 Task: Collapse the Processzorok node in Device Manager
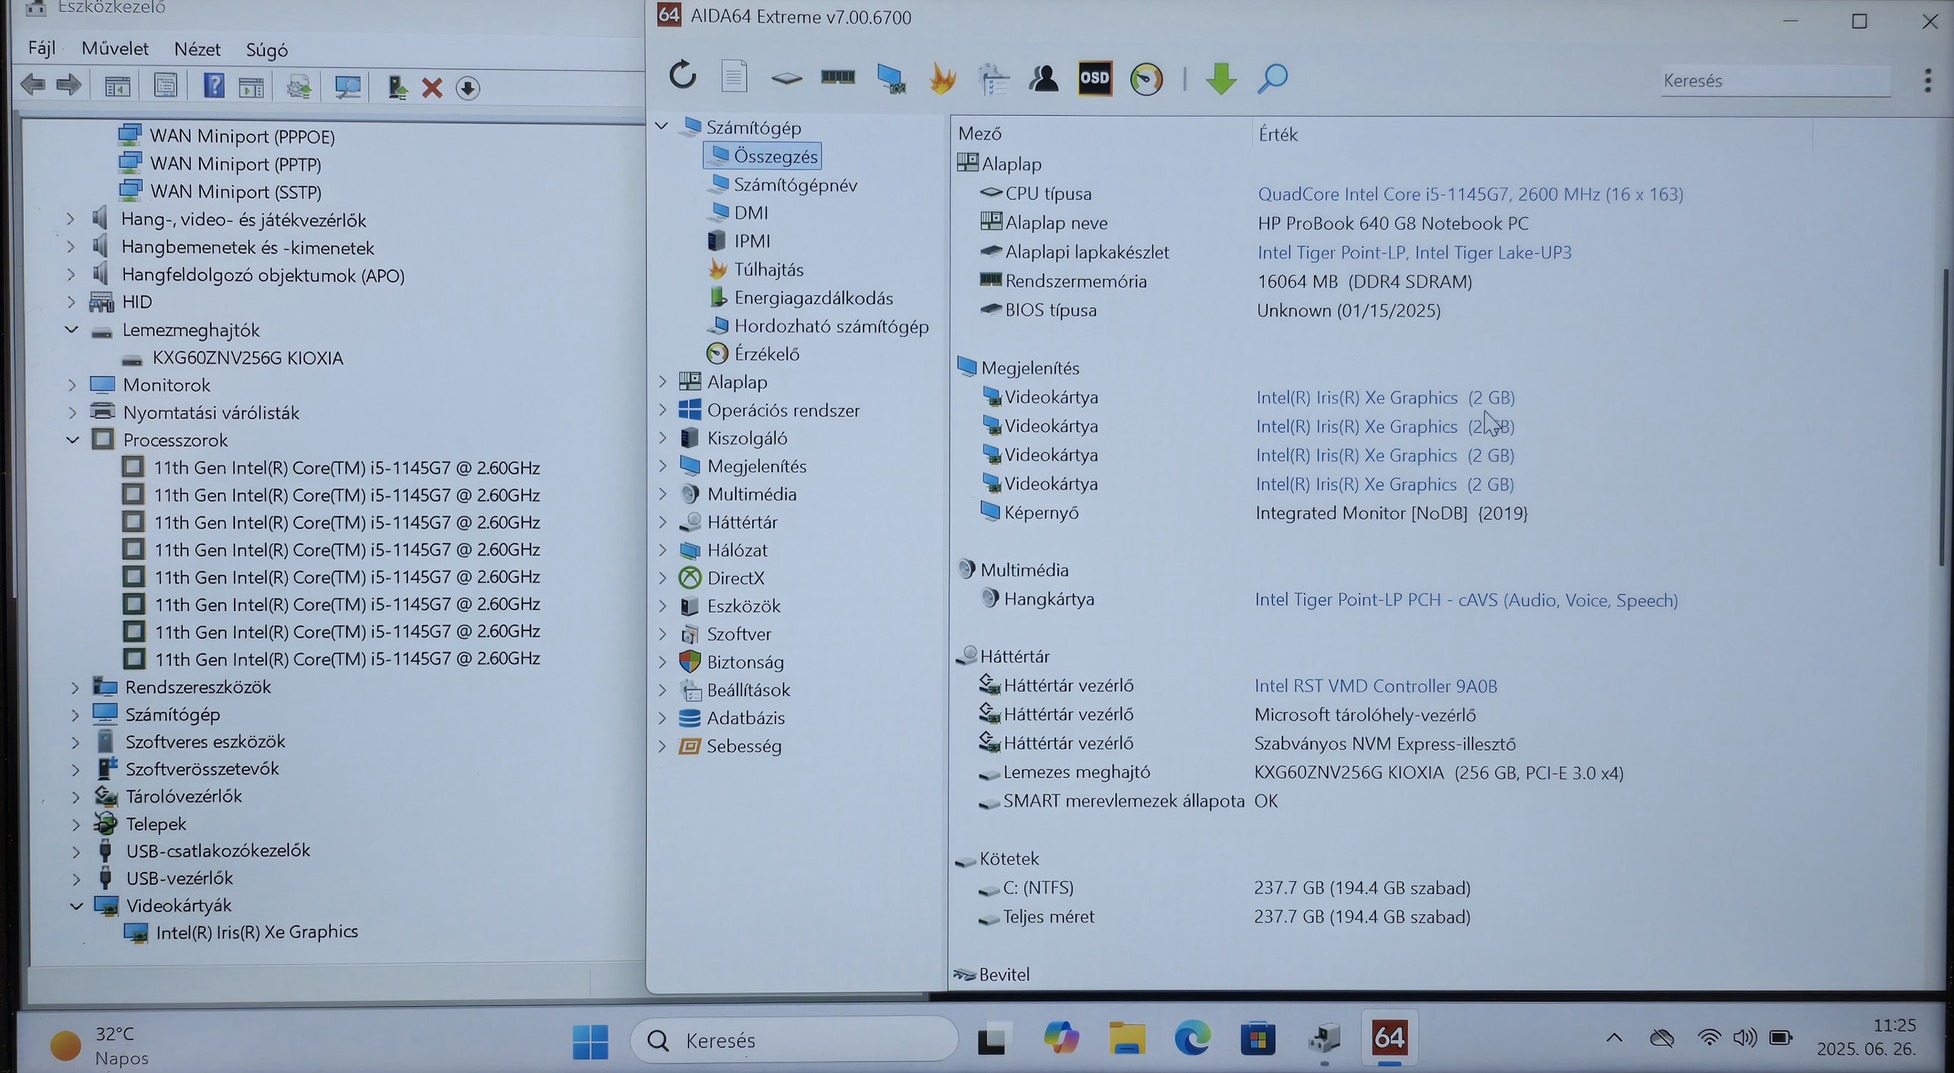point(72,439)
